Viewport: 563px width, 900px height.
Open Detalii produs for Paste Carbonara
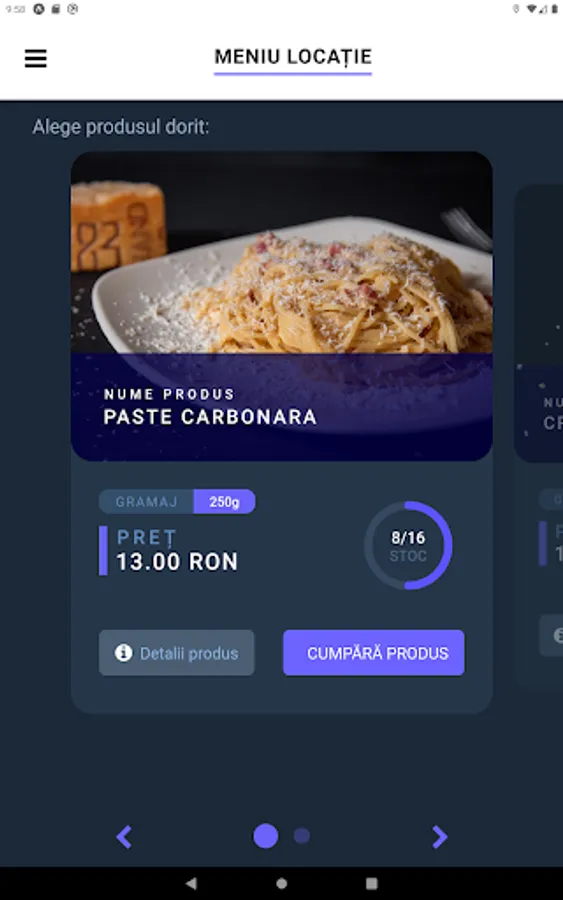(177, 653)
